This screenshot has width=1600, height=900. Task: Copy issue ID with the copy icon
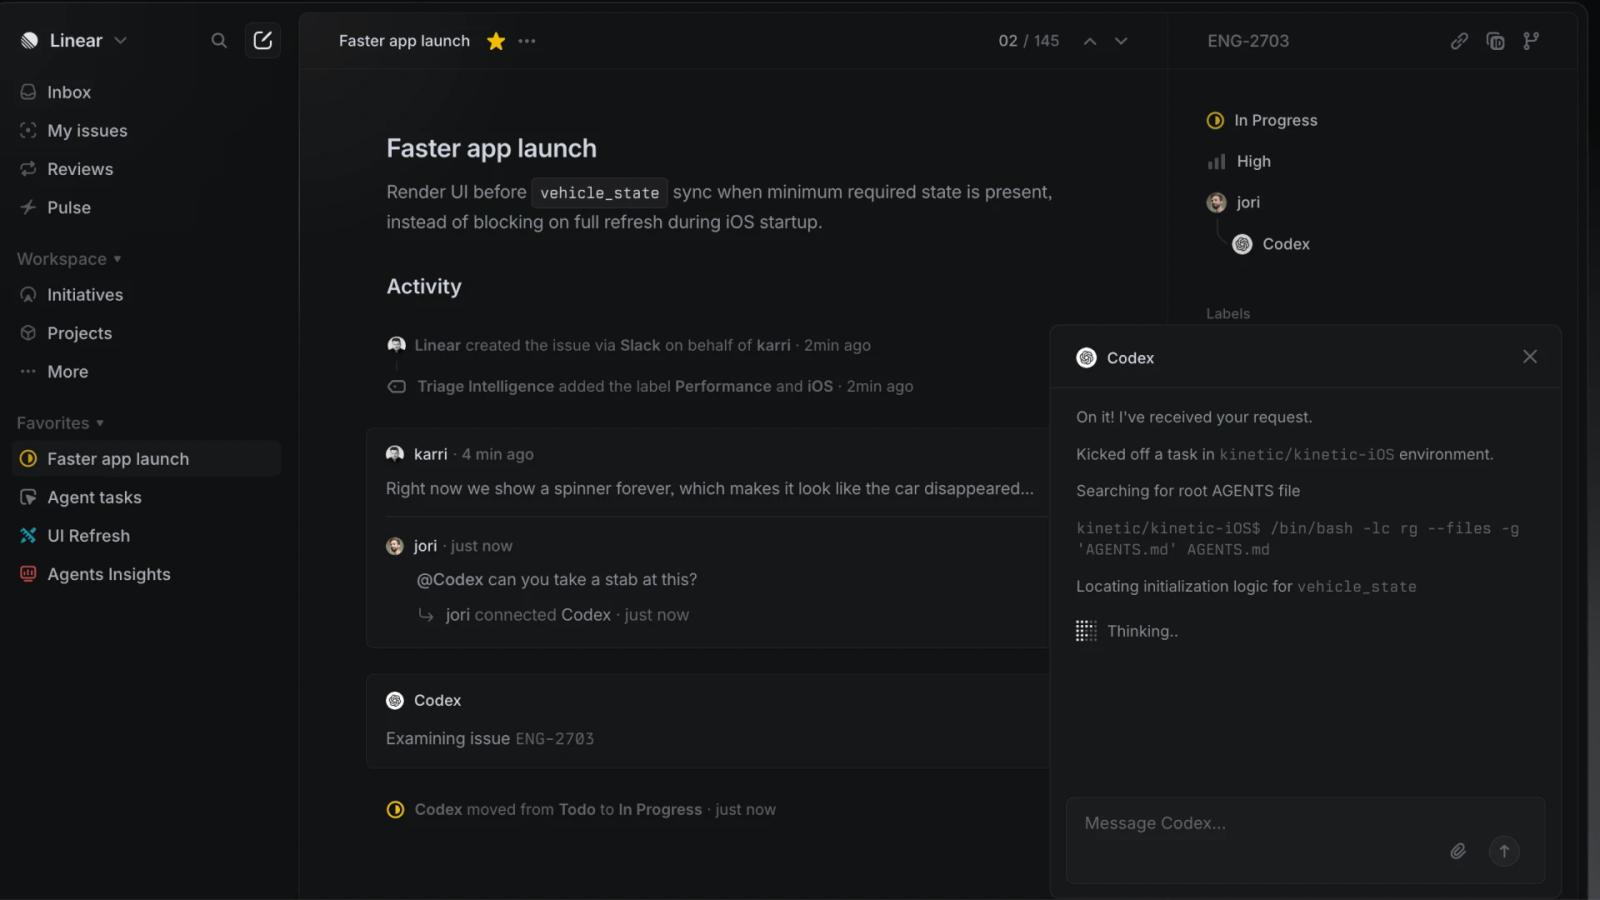(x=1496, y=41)
